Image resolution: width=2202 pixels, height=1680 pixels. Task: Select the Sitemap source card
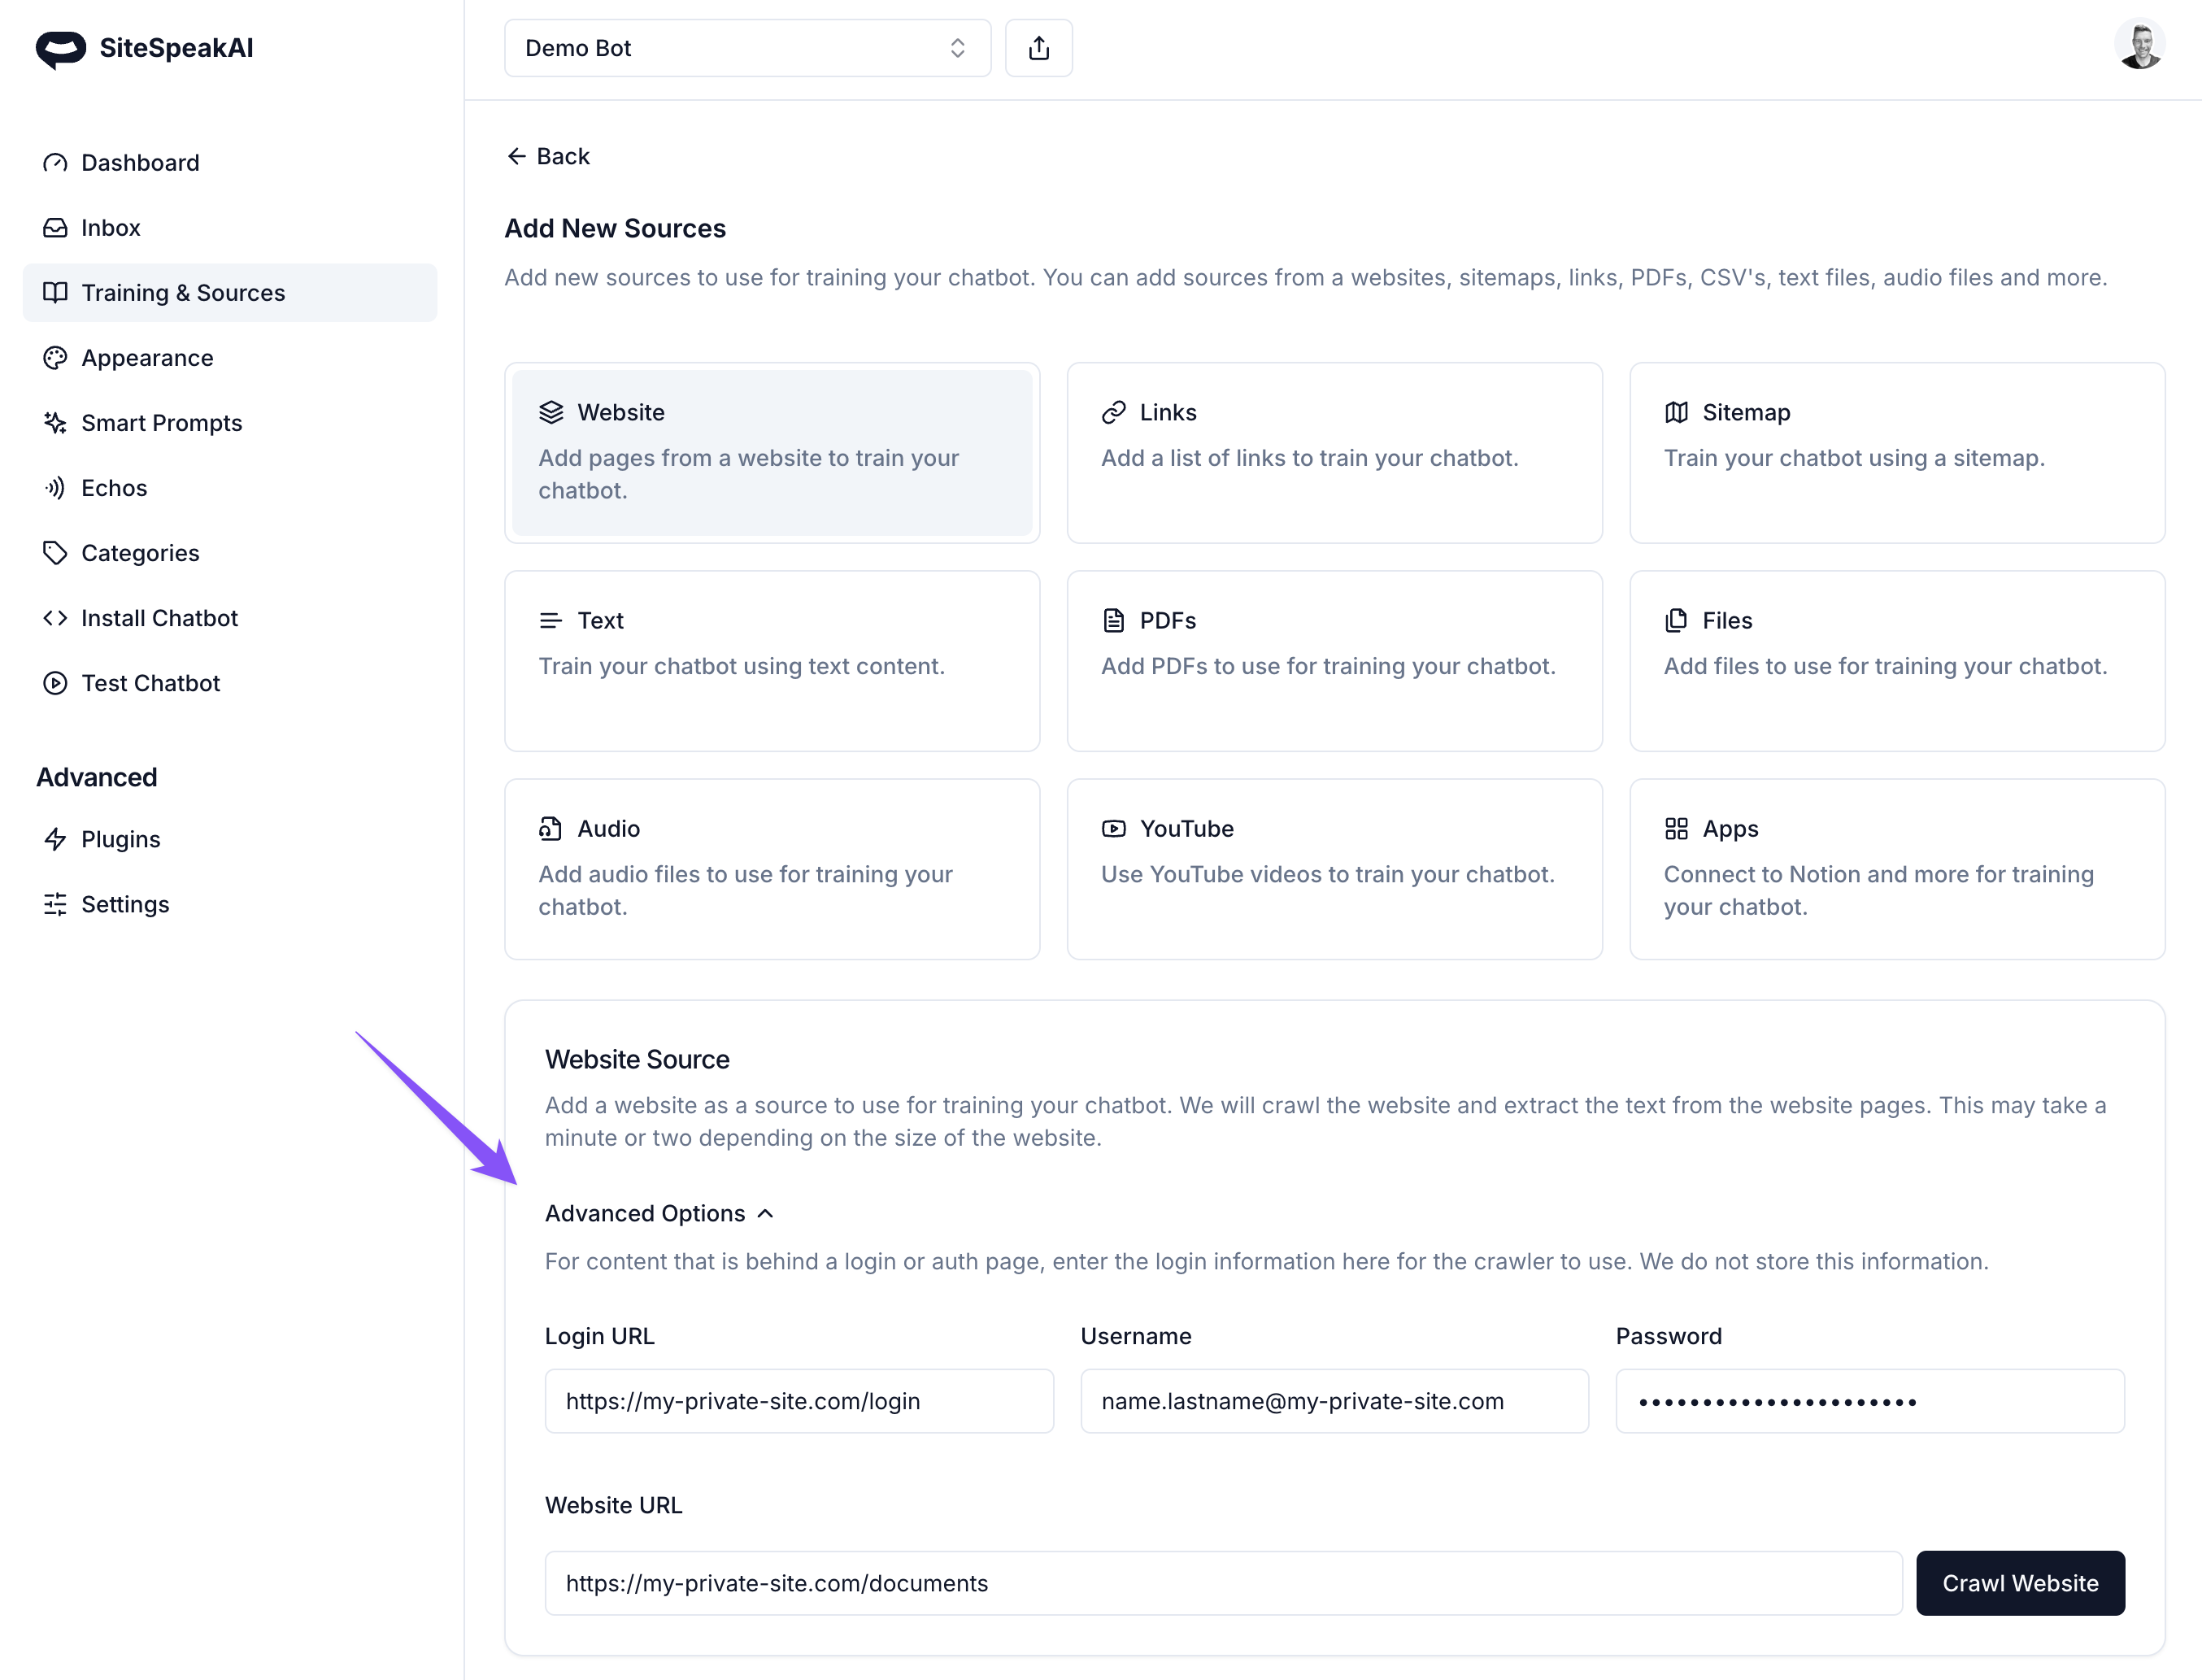coord(1896,453)
